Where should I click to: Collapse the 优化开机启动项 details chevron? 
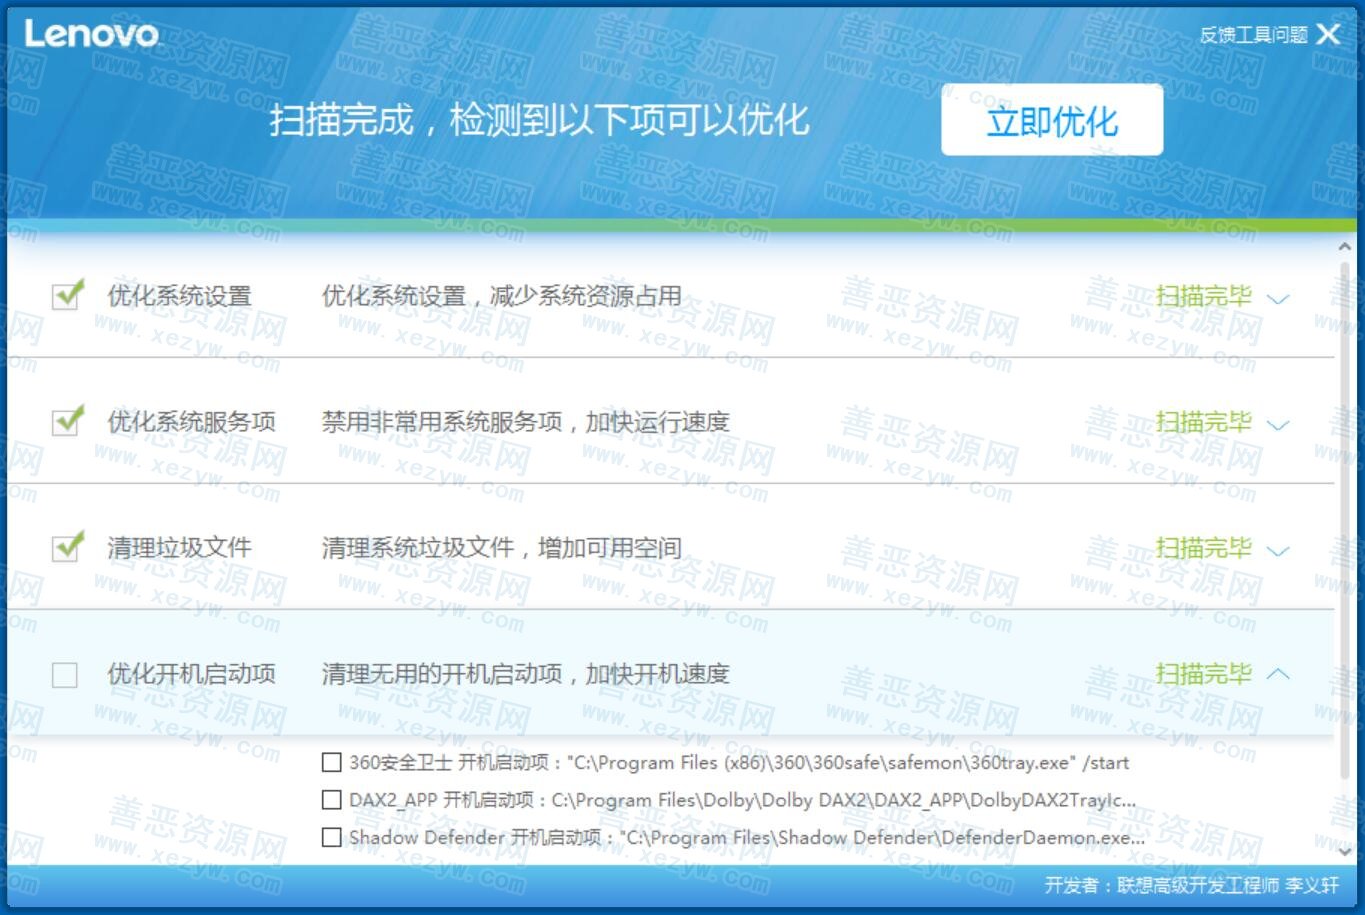point(1277,674)
